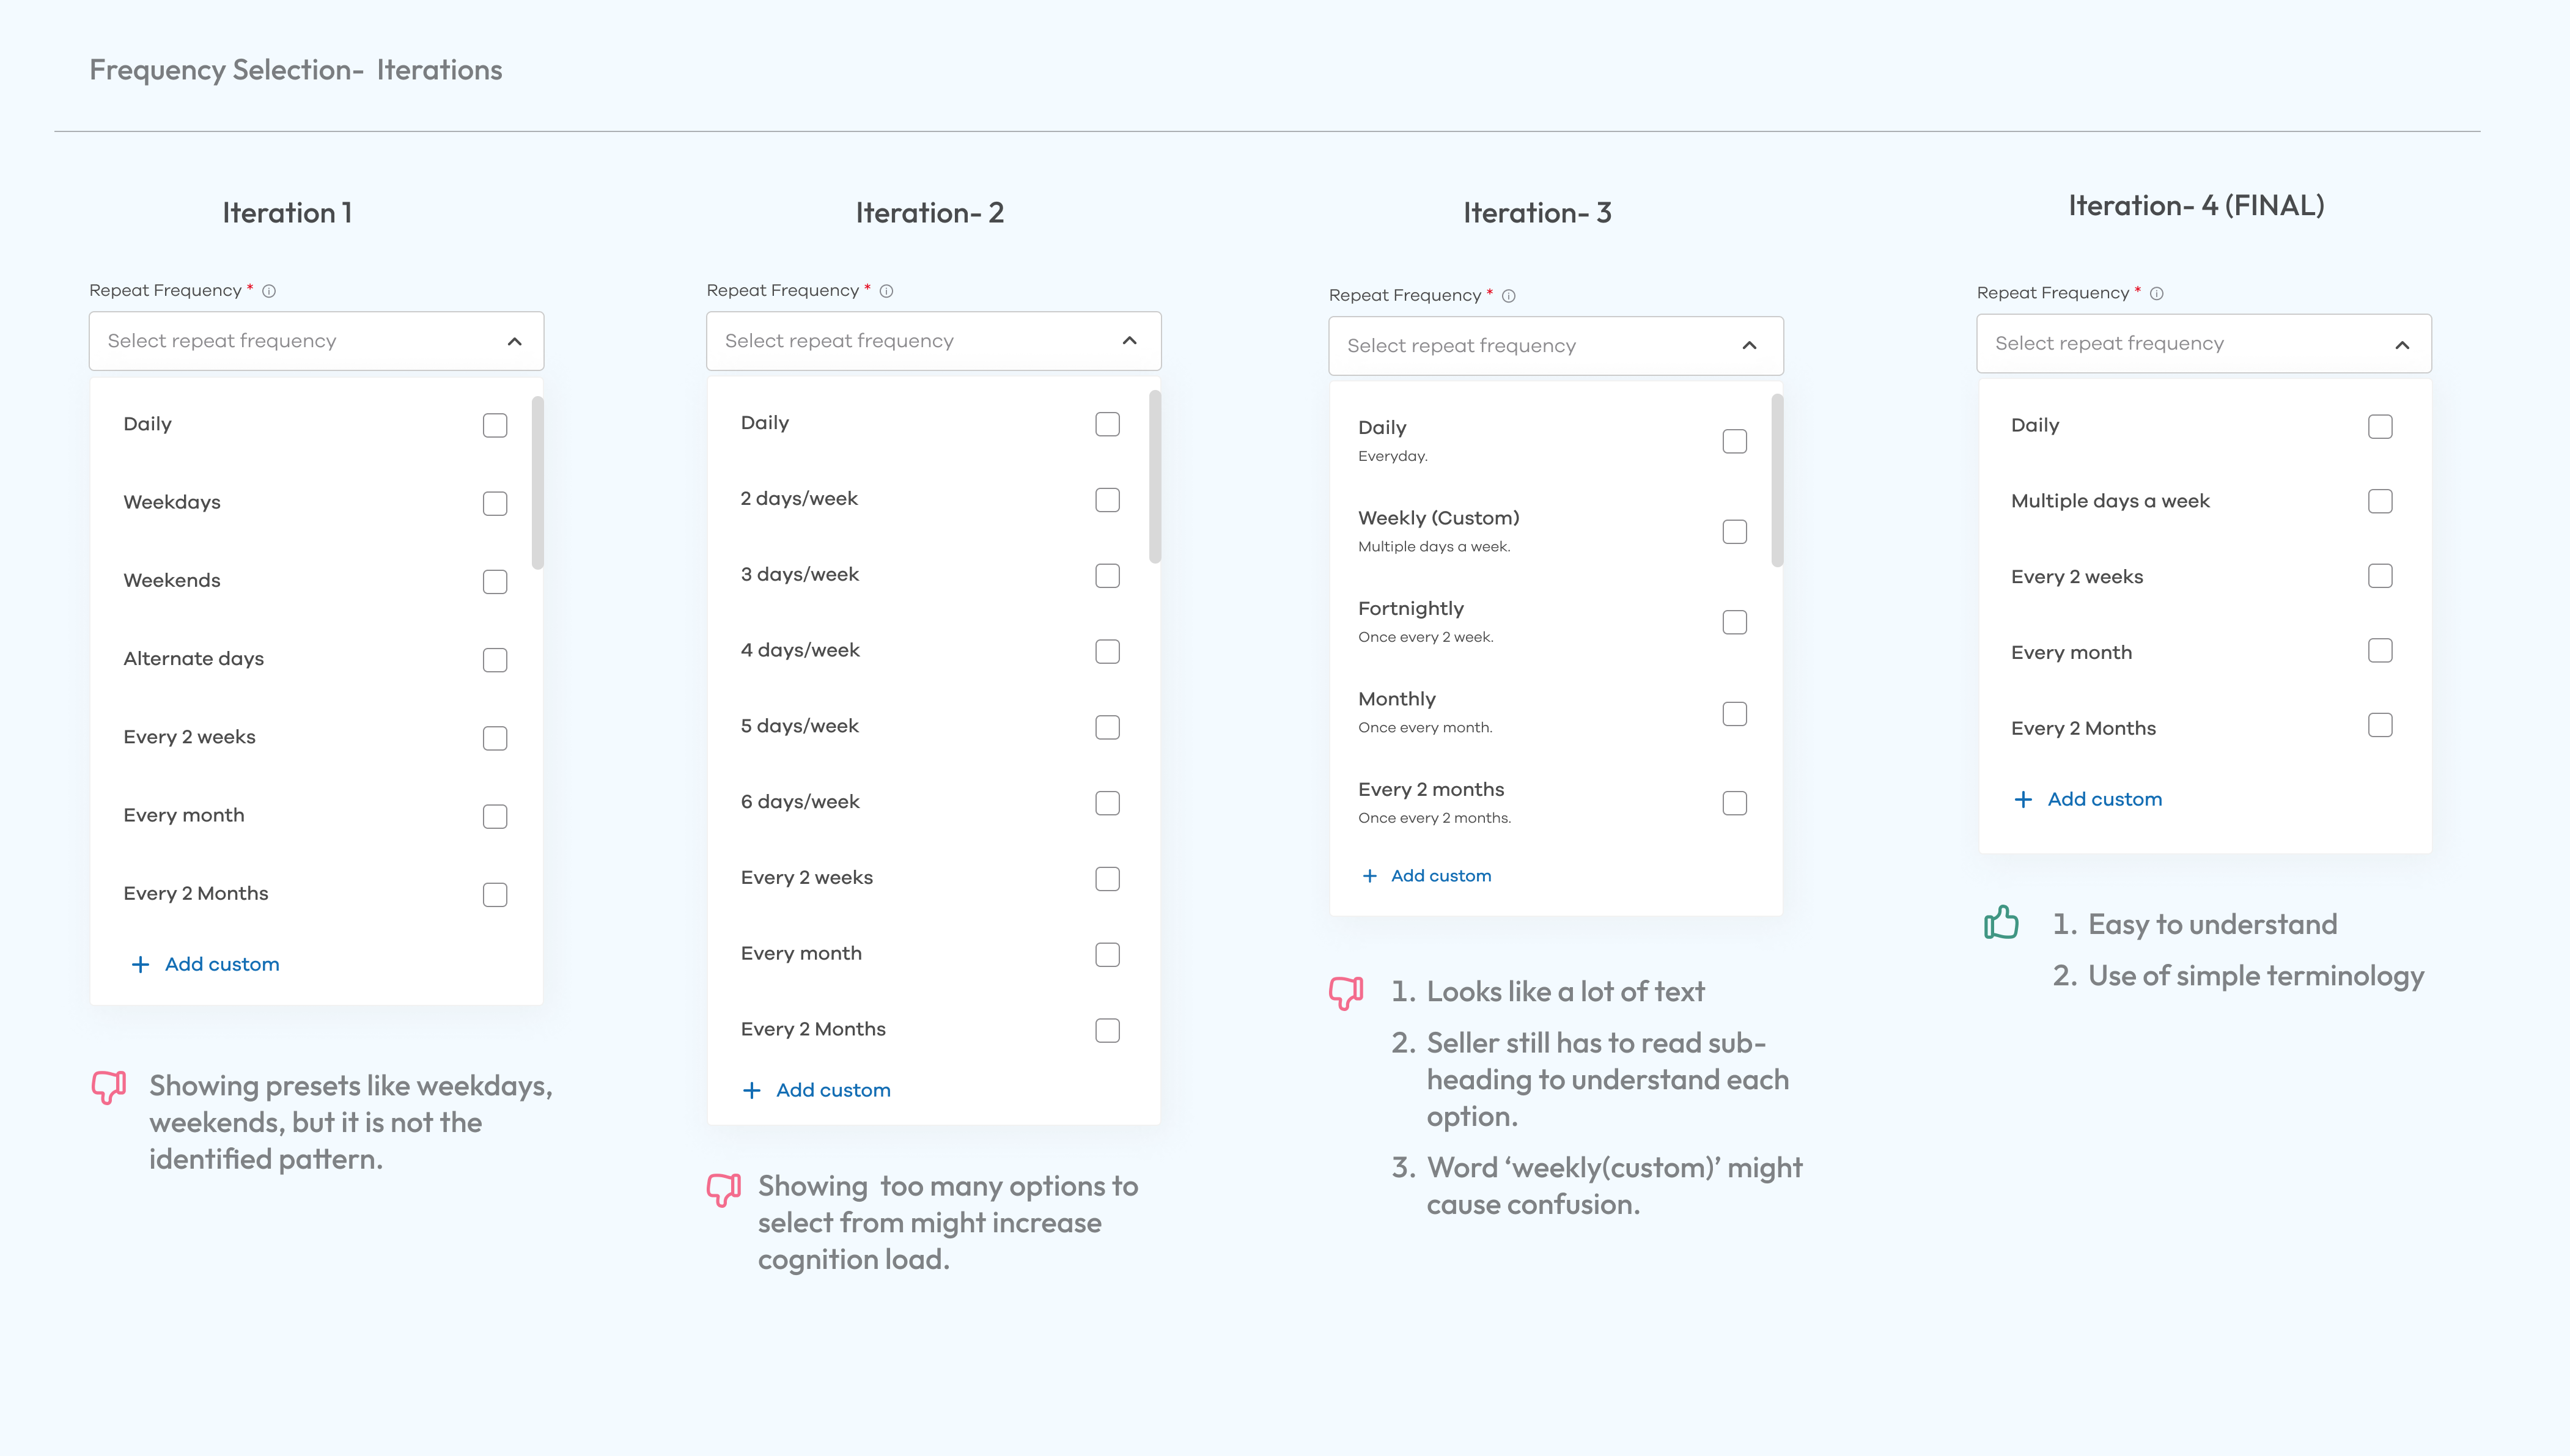Click thumbs-down icon under Iteration-2
This screenshot has height=1456, width=2570.
coord(724,1189)
